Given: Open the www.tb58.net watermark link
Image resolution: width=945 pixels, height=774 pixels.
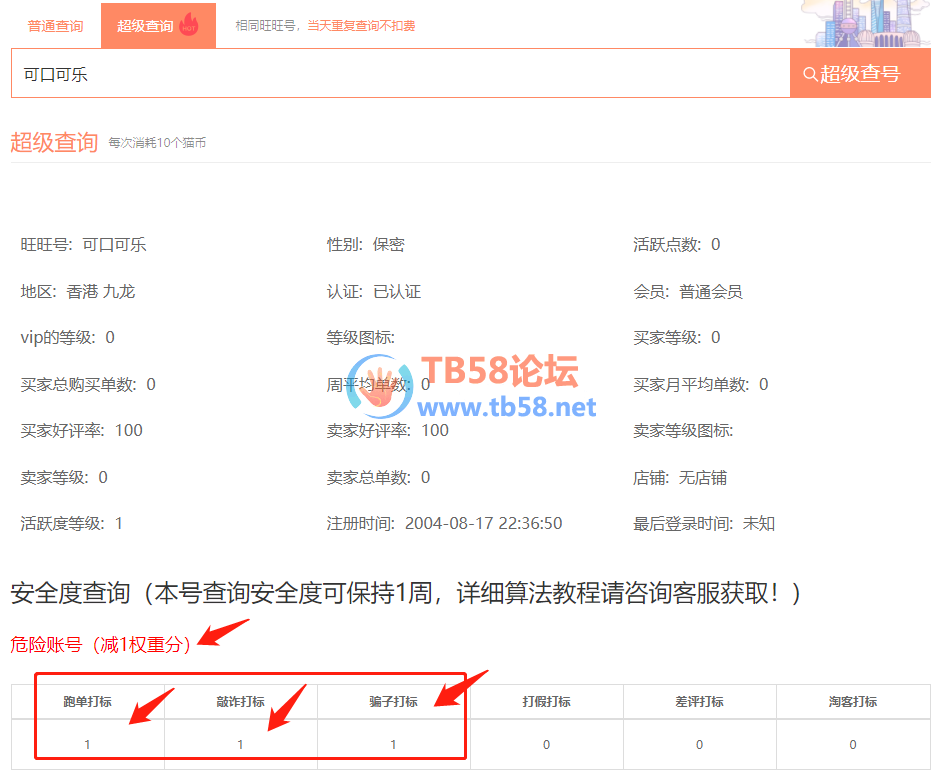Looking at the screenshot, I should click(506, 406).
